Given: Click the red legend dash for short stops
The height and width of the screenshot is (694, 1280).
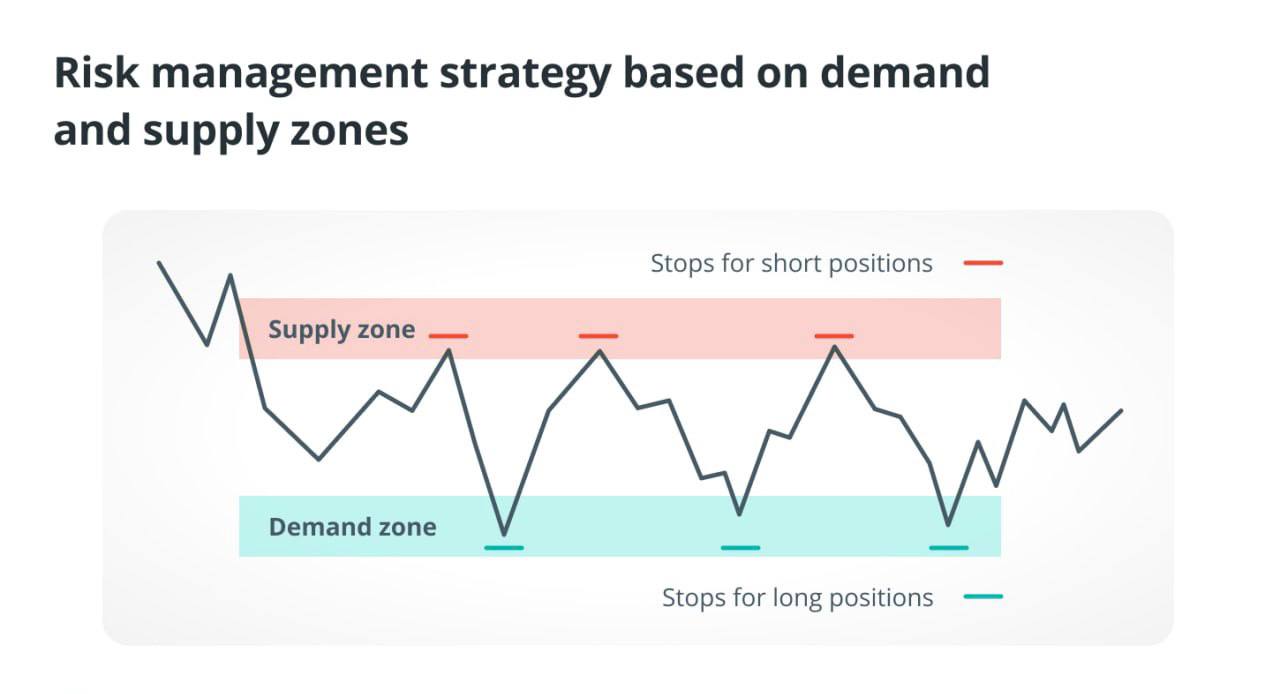Looking at the screenshot, I should pos(983,264).
